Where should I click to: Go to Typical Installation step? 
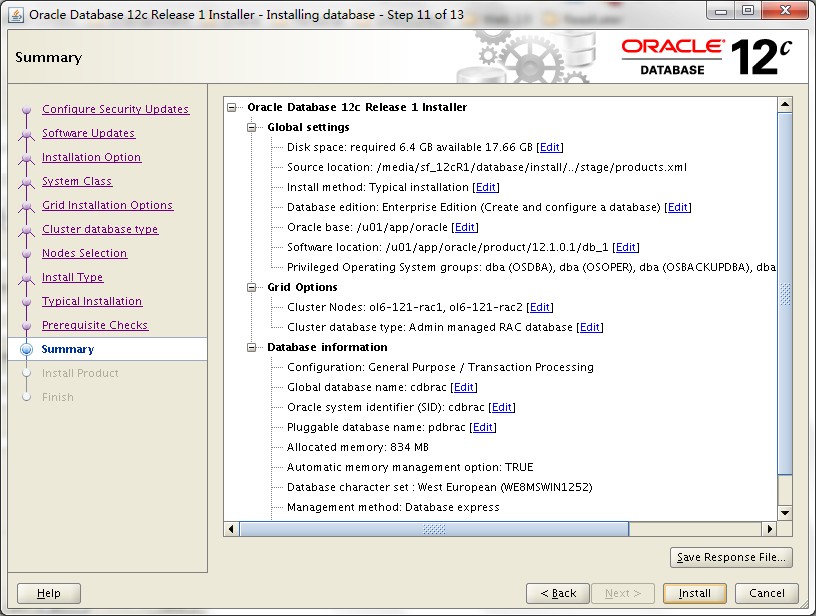pyautogui.click(x=92, y=301)
